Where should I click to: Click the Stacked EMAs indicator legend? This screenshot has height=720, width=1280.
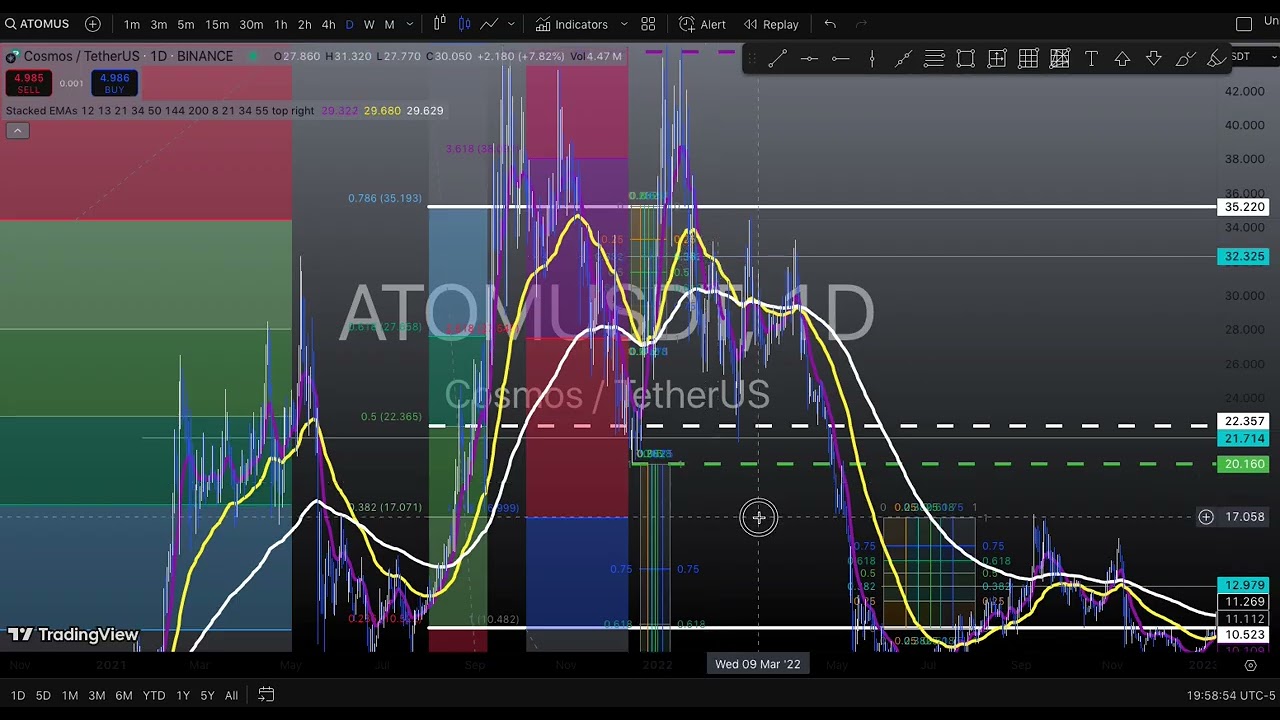160,110
